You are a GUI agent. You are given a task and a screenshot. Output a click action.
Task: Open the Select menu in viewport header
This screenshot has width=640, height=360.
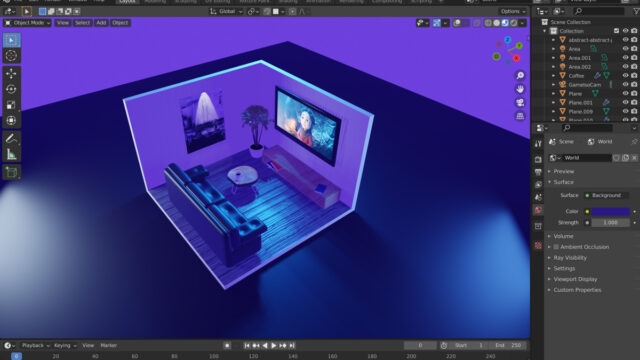coord(82,23)
